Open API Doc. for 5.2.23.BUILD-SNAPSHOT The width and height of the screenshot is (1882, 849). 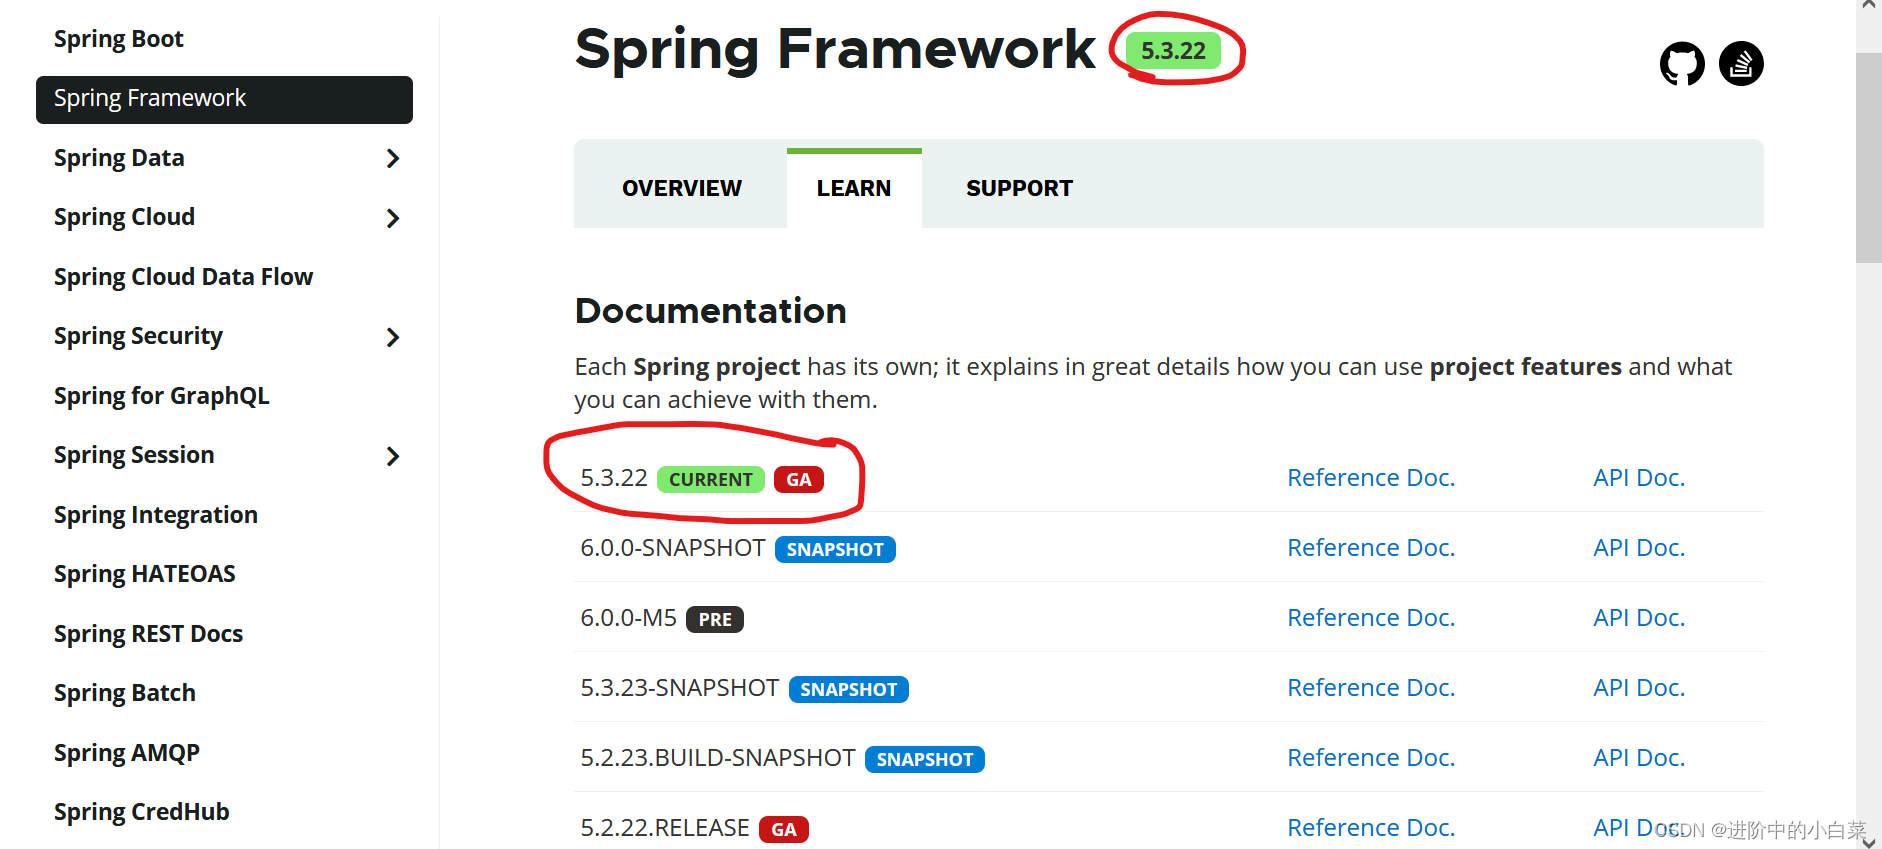coord(1639,758)
